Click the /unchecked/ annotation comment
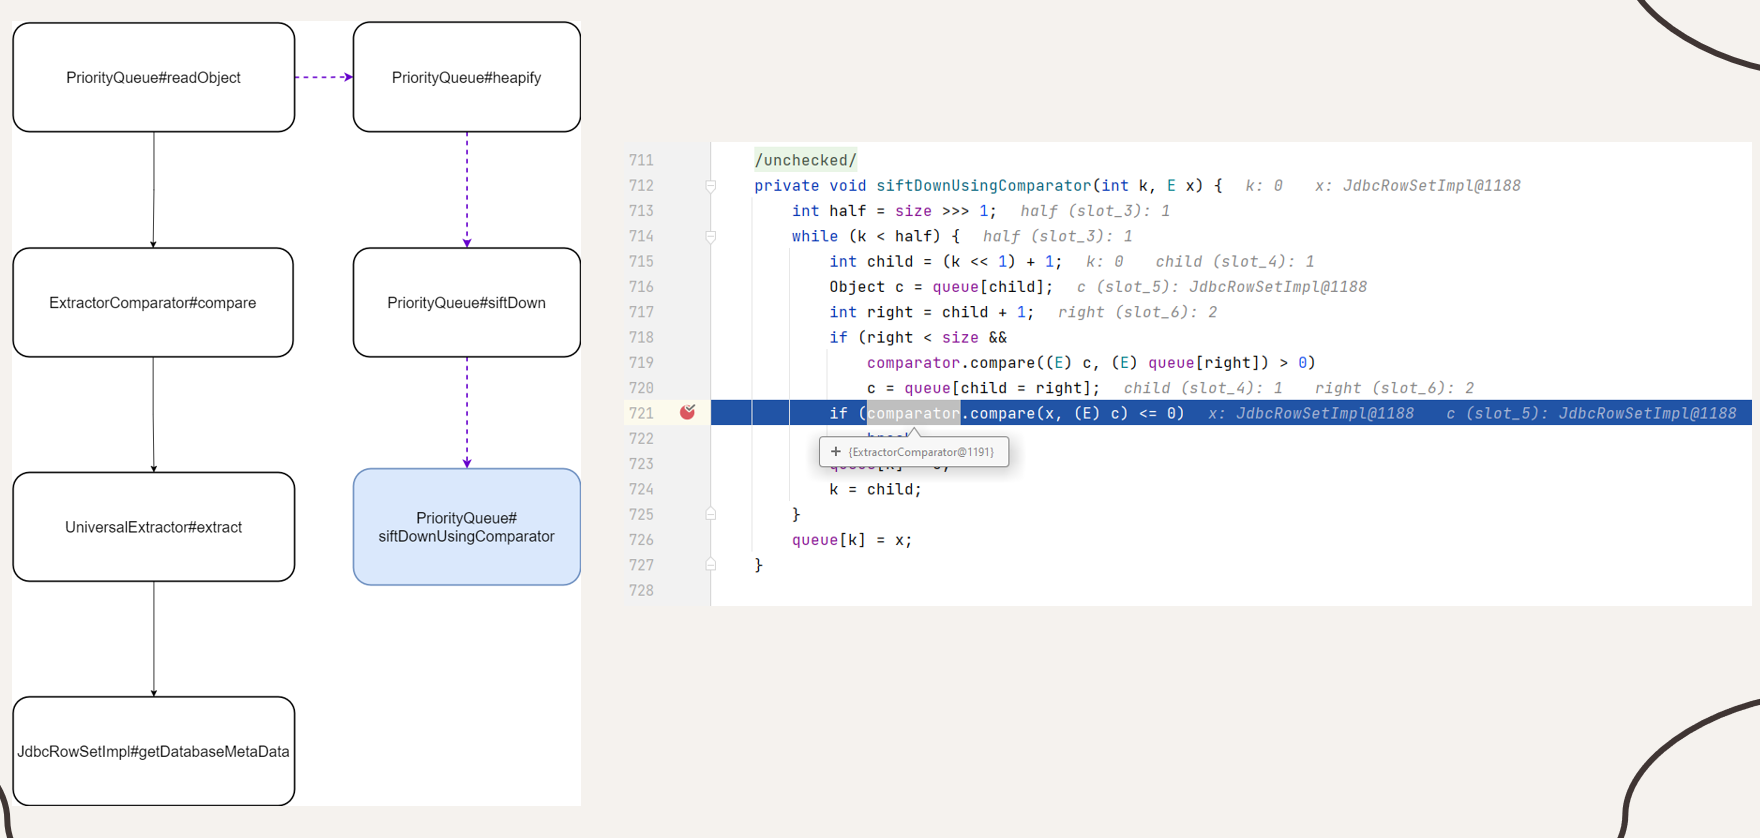Viewport: 1760px width, 838px height. pyautogui.click(x=806, y=160)
